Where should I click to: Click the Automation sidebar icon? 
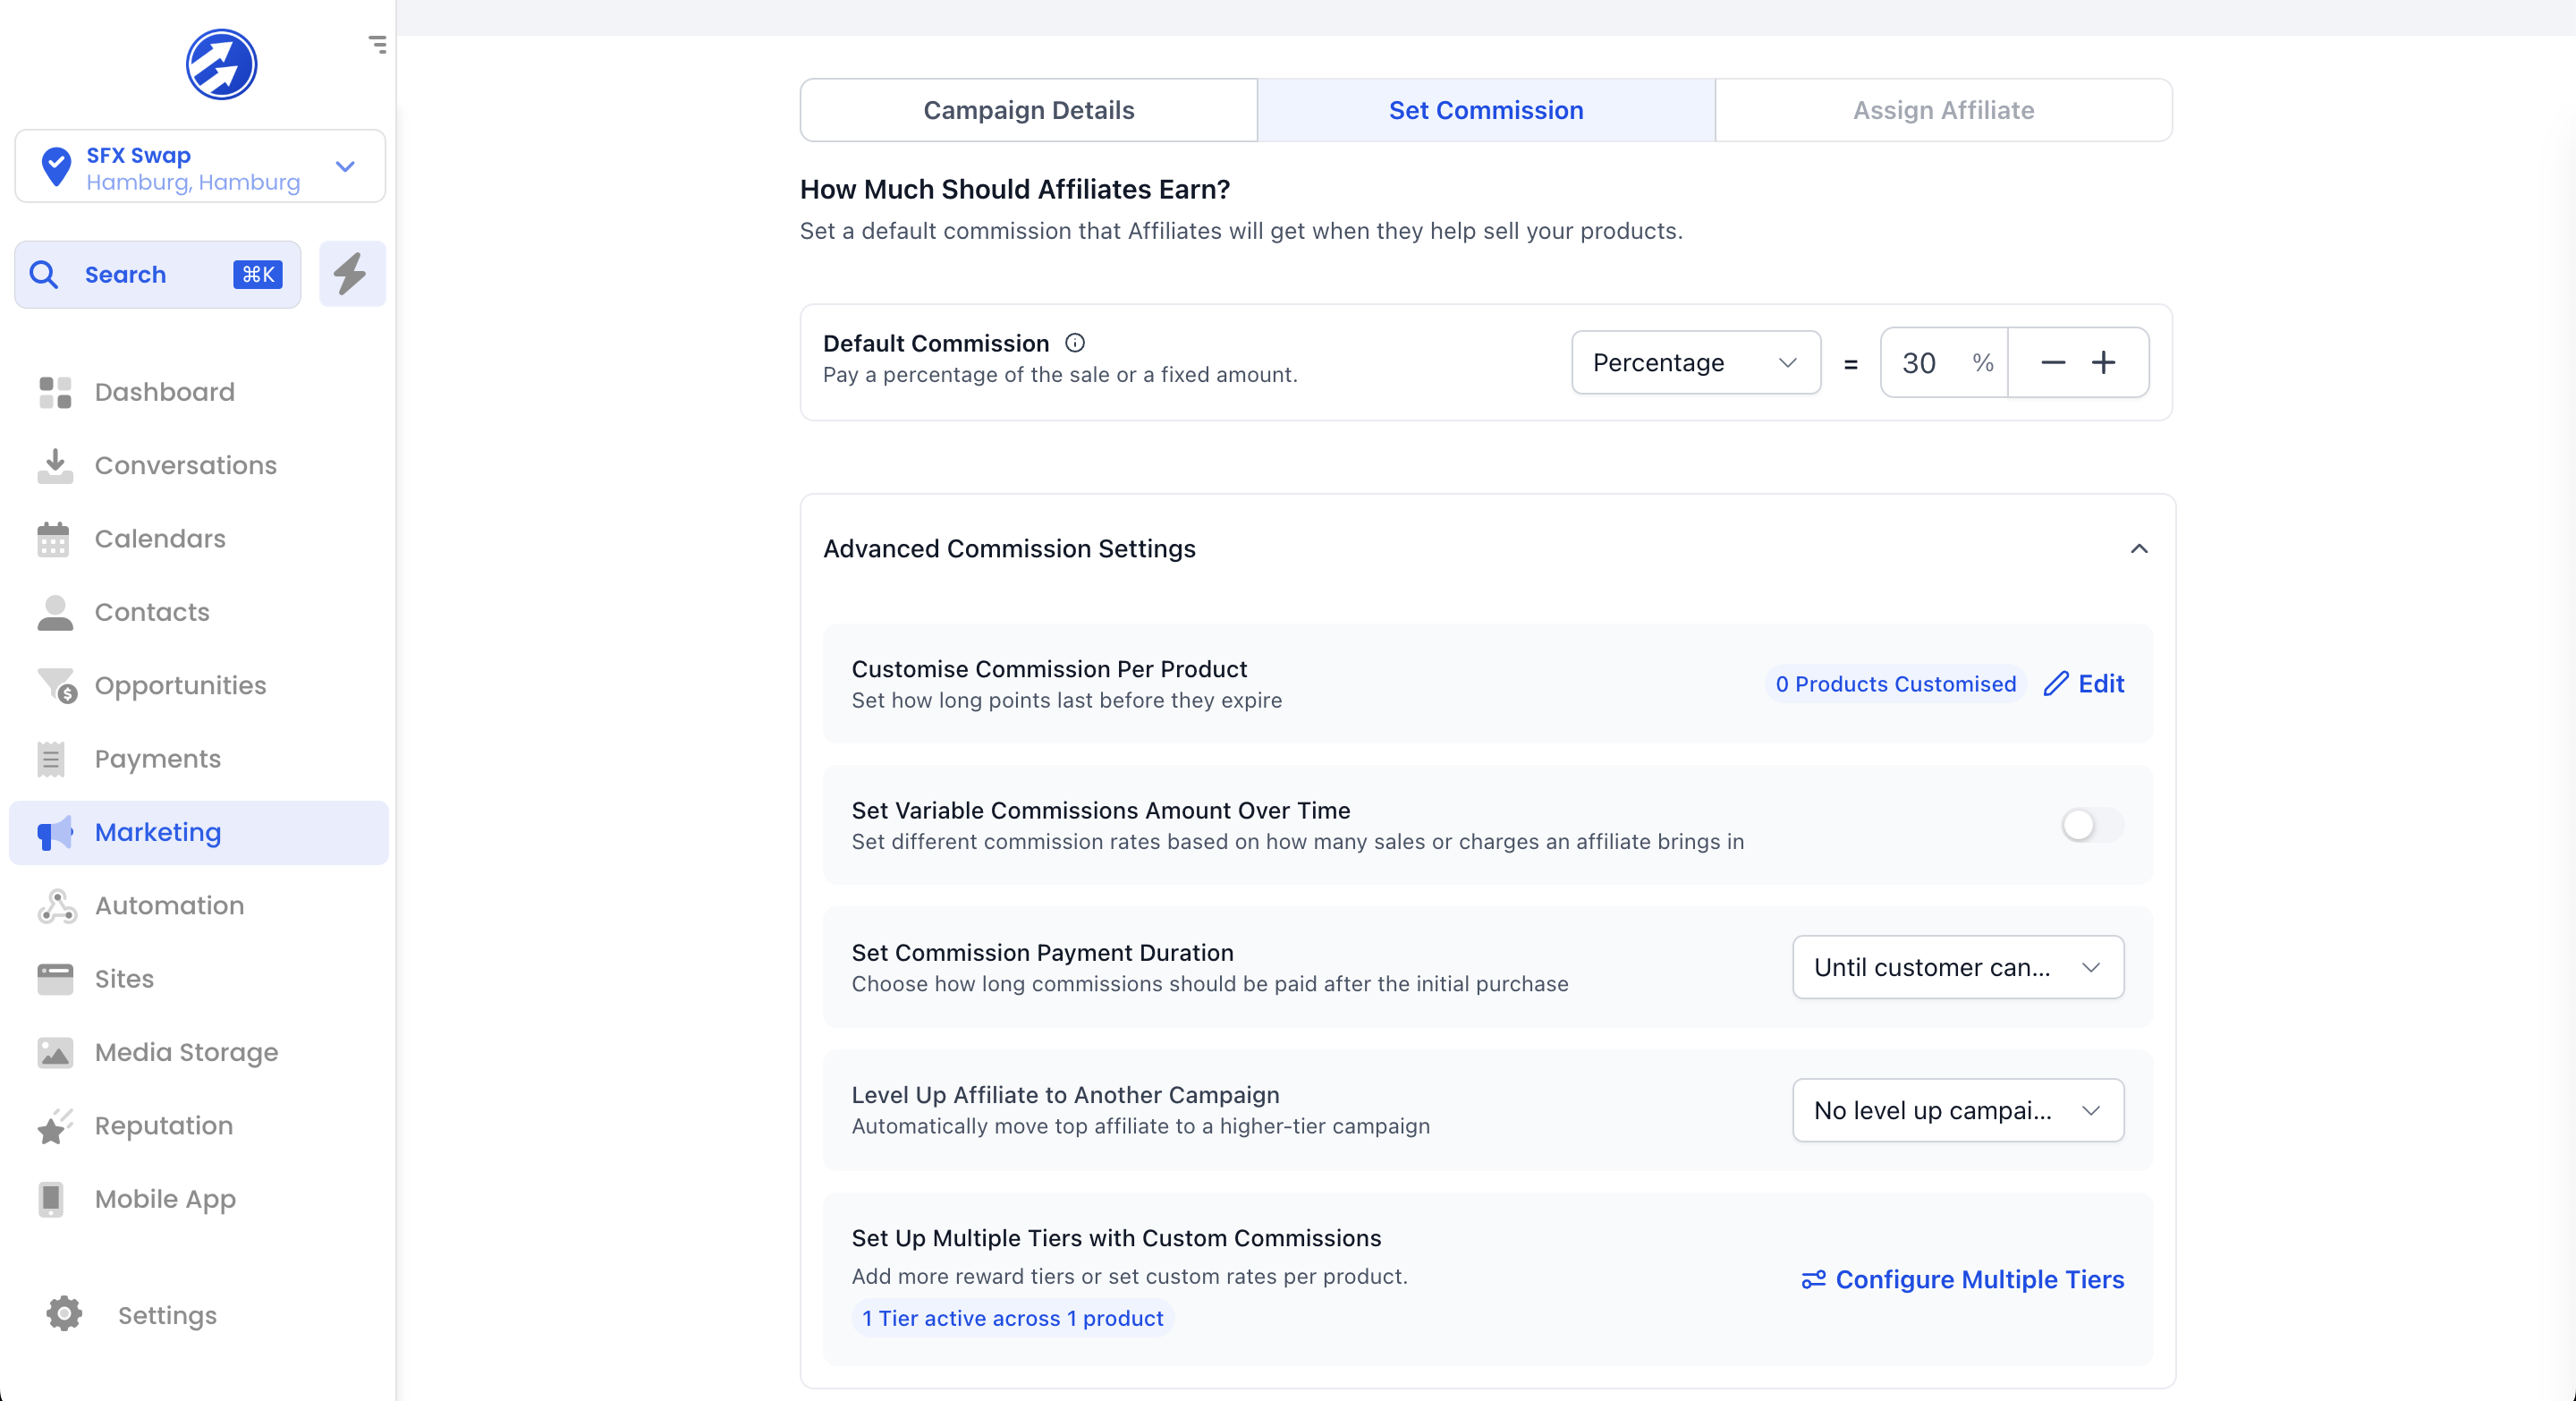[x=56, y=905]
